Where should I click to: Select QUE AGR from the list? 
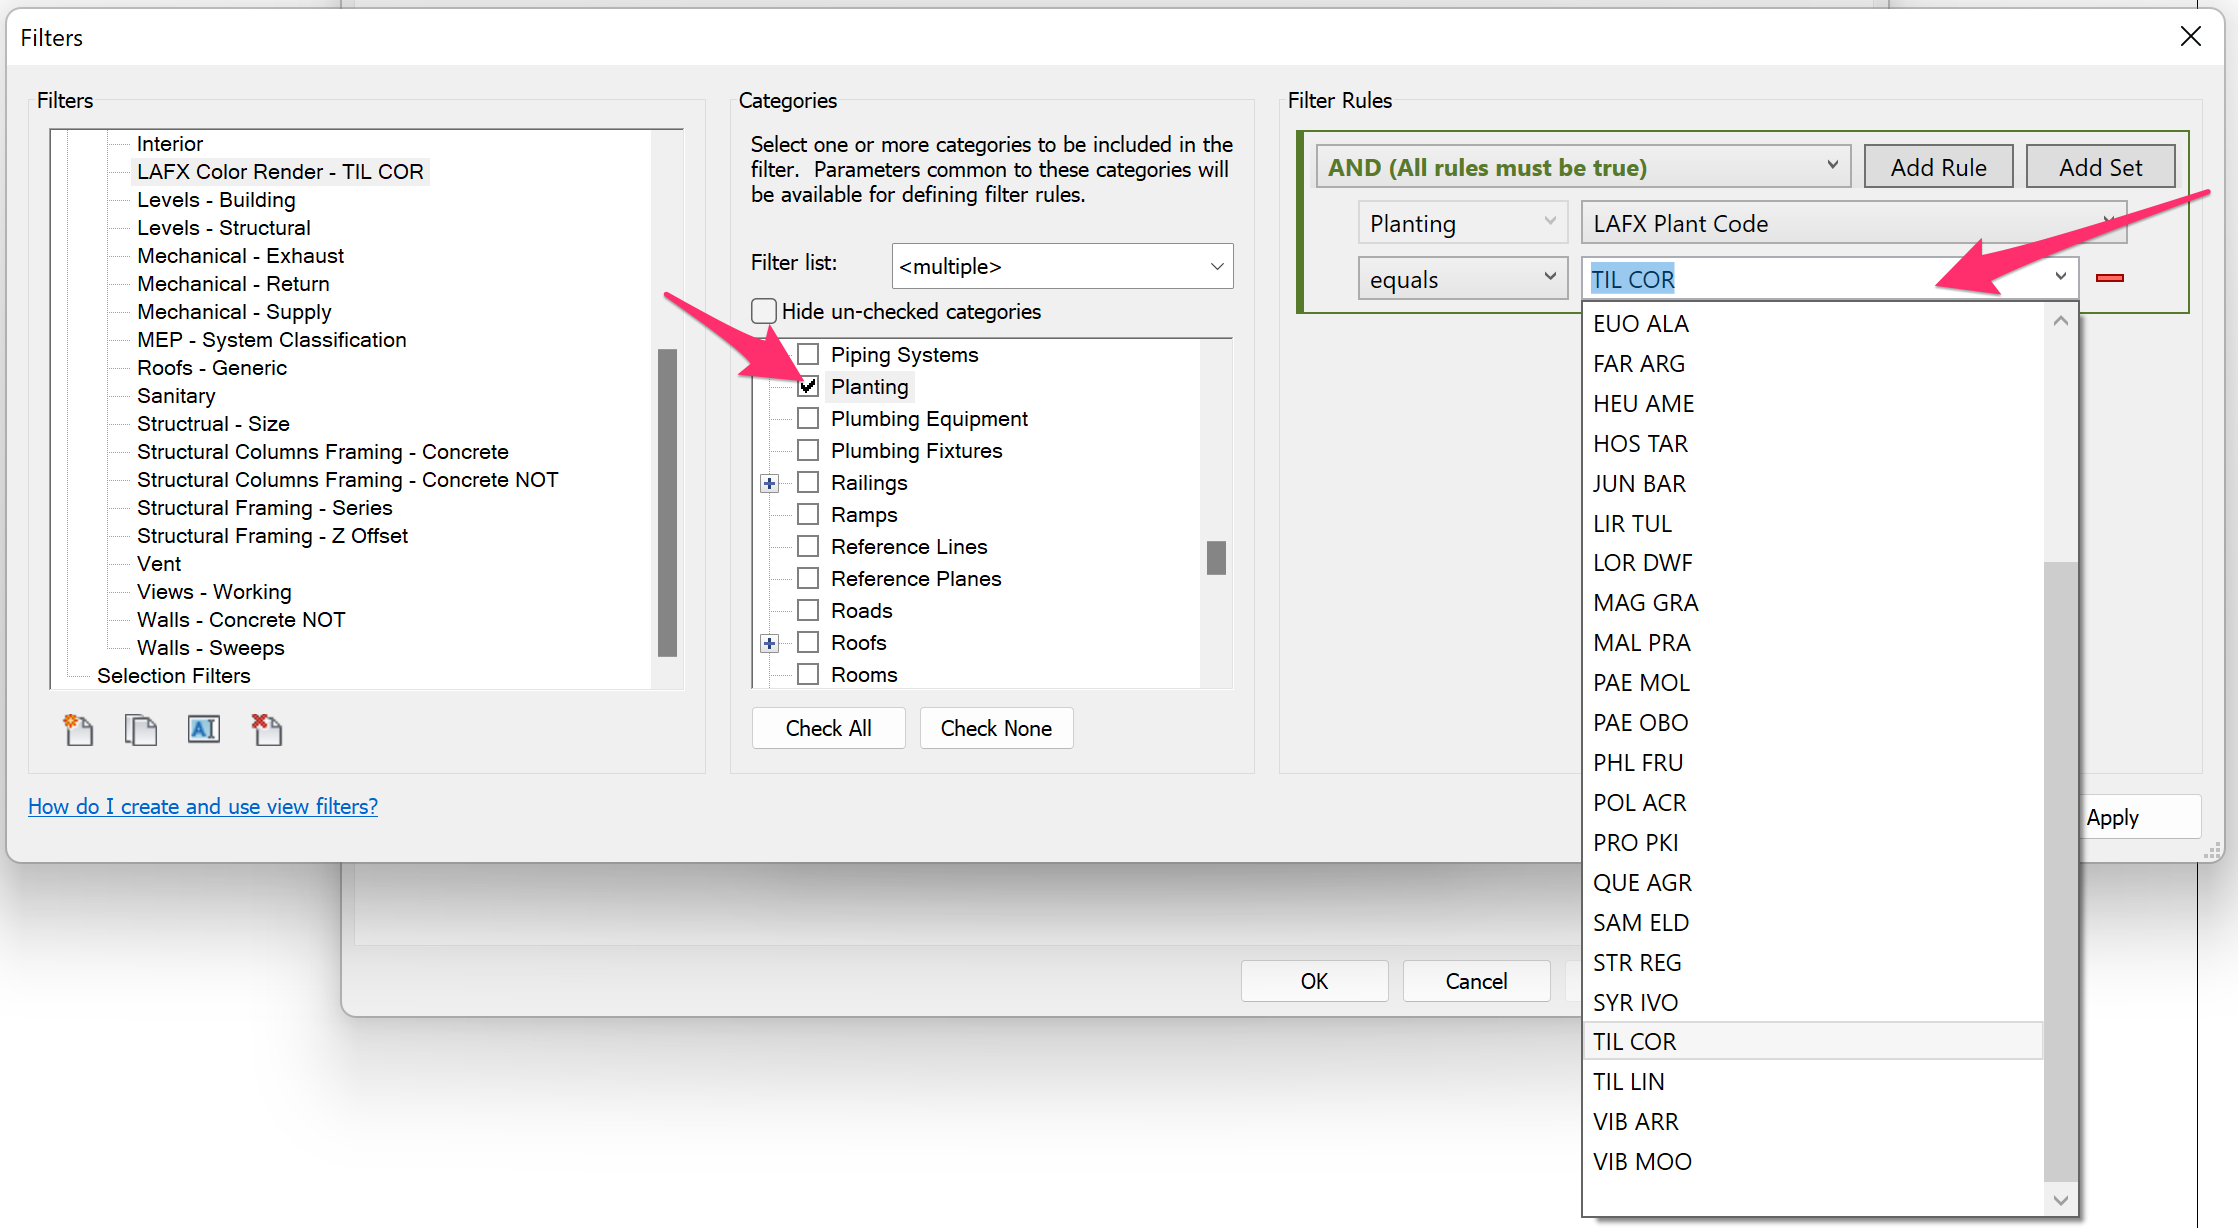click(x=1812, y=883)
